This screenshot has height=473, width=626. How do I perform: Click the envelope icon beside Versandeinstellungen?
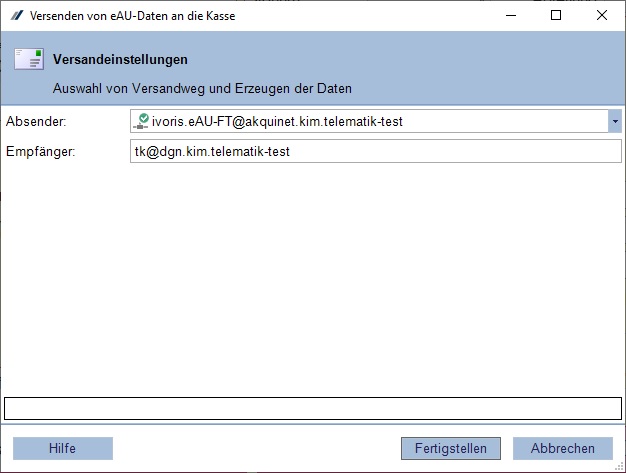pos(29,59)
